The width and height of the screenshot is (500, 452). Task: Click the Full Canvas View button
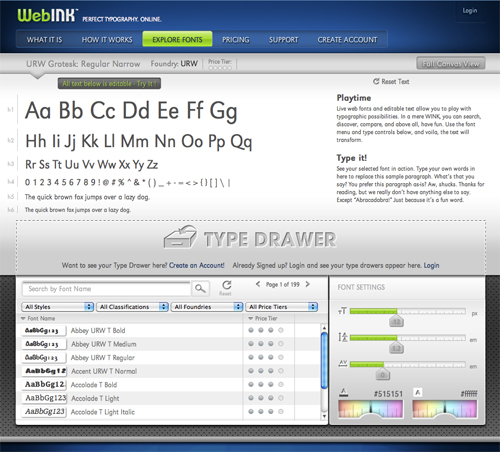coord(451,63)
